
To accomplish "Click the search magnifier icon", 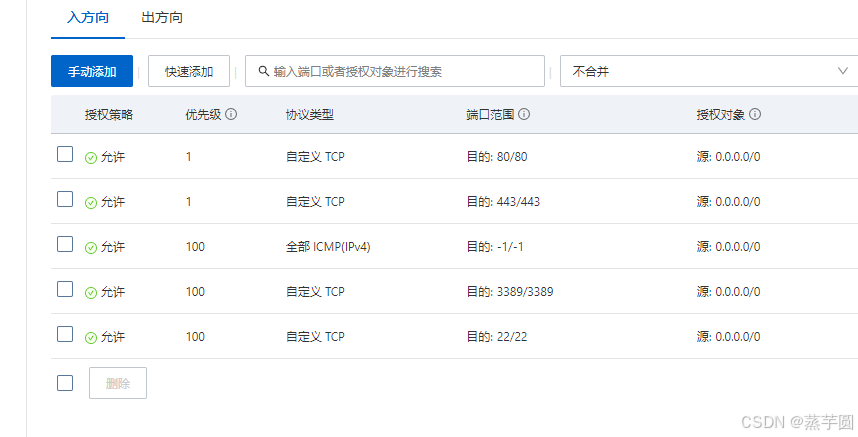I will (264, 71).
